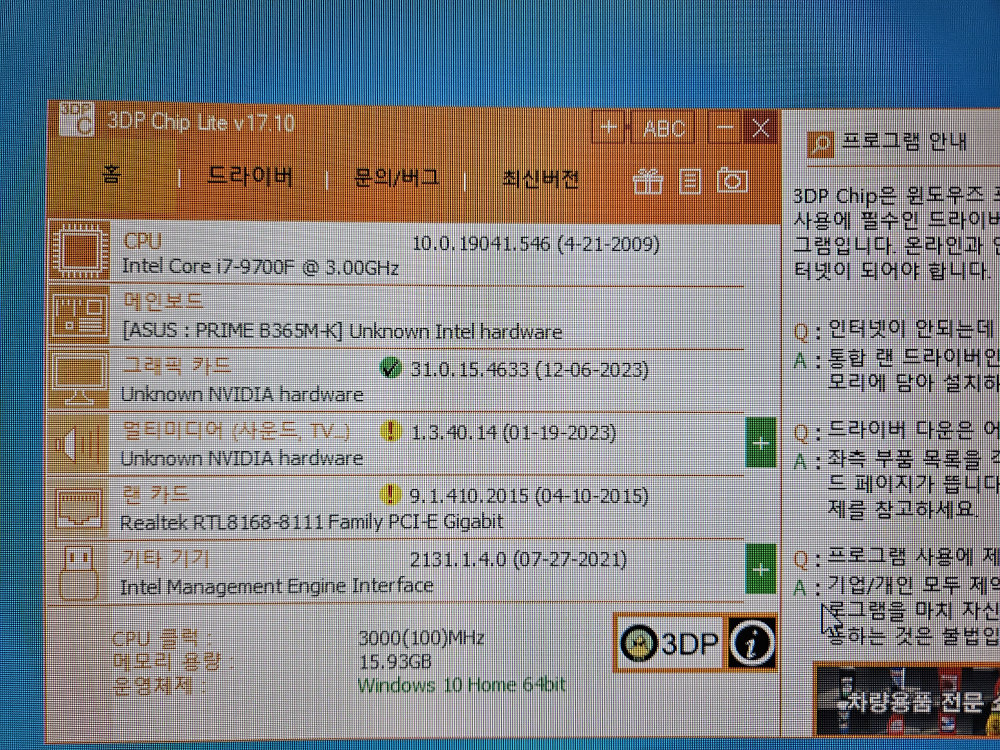Click the plus button in title bar
1000x750 pixels.
(x=608, y=128)
